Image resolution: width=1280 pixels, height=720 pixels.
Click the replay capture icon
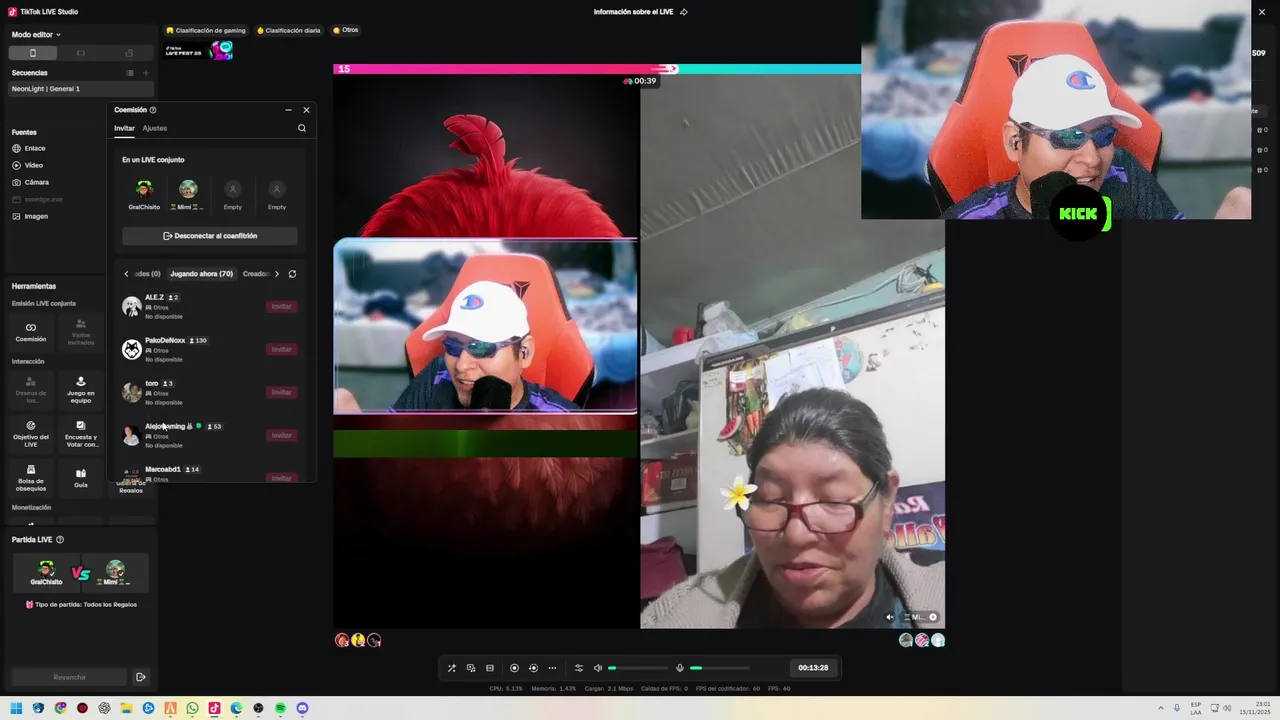[533, 668]
